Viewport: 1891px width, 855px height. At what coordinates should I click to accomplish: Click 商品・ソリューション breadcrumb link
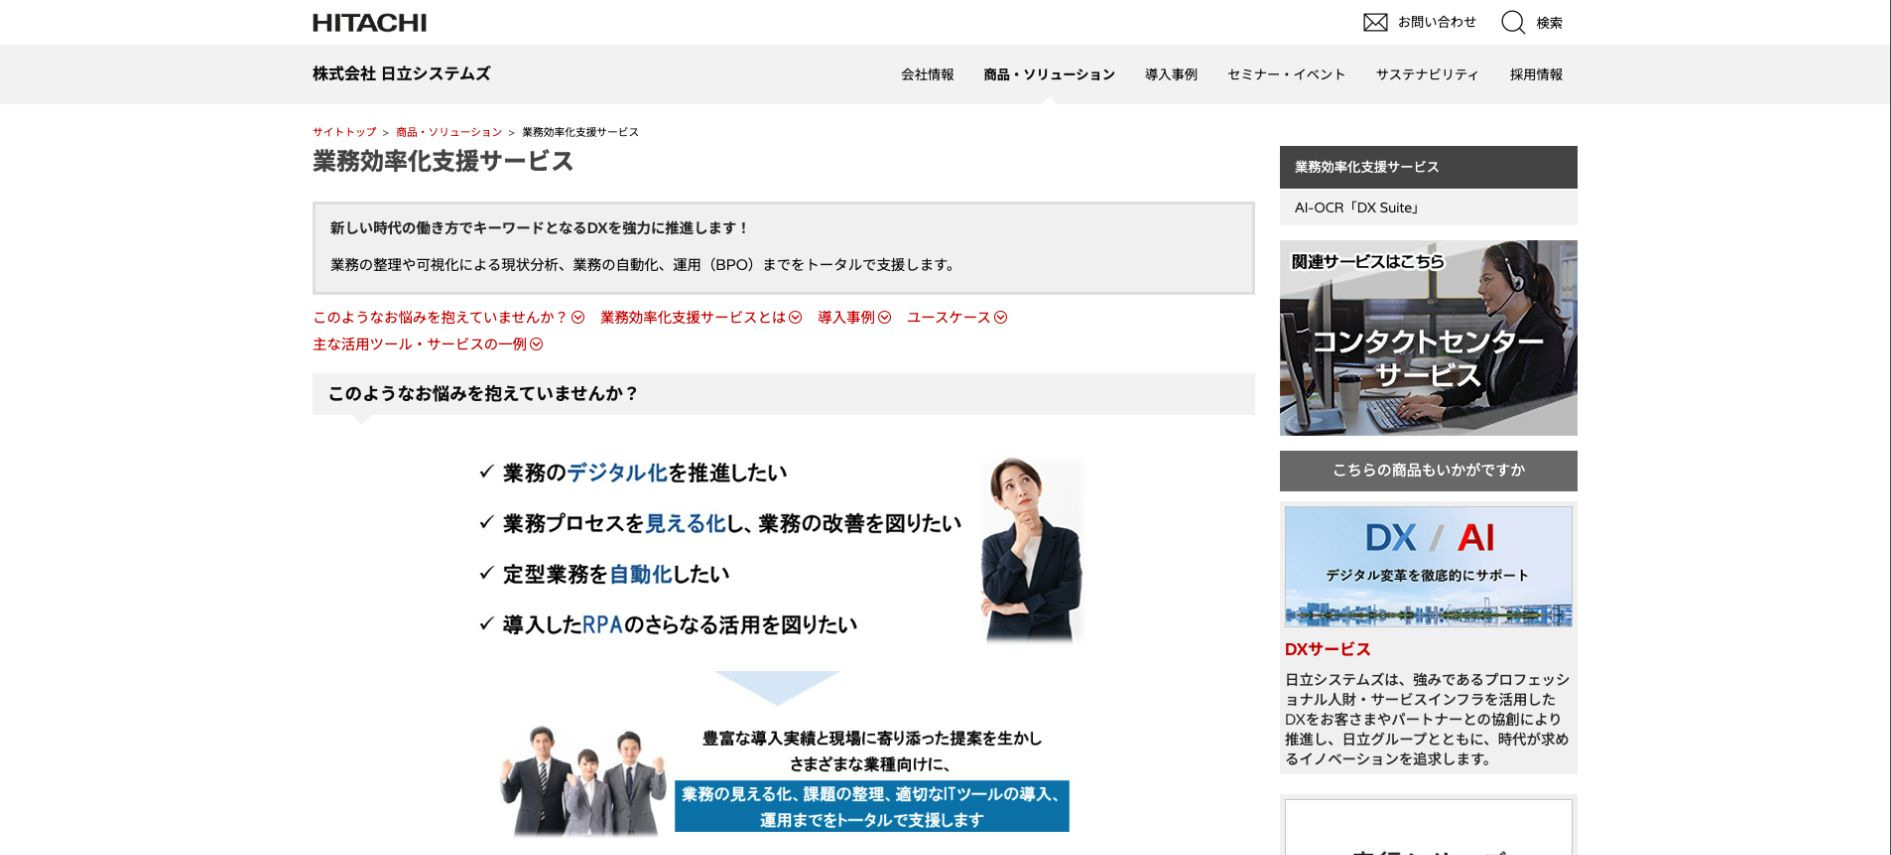449,132
